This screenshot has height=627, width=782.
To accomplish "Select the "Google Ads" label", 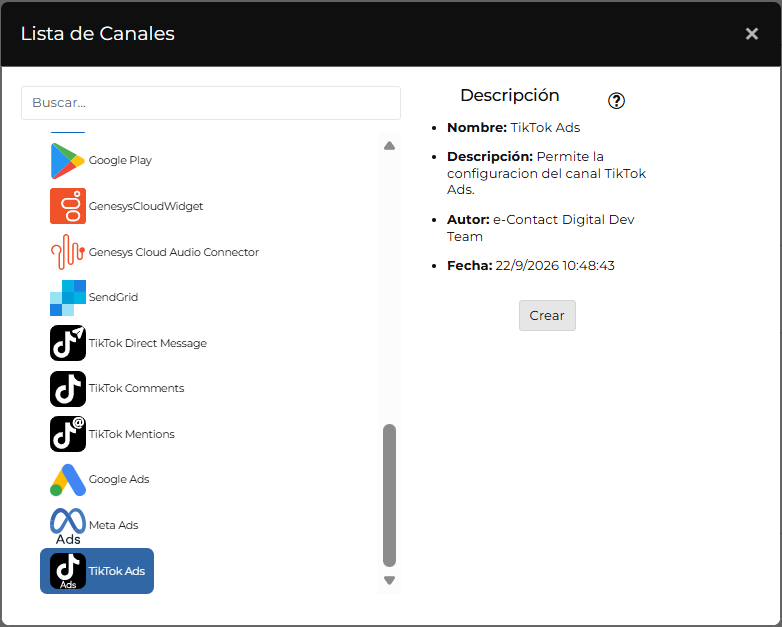I will click(x=119, y=479).
